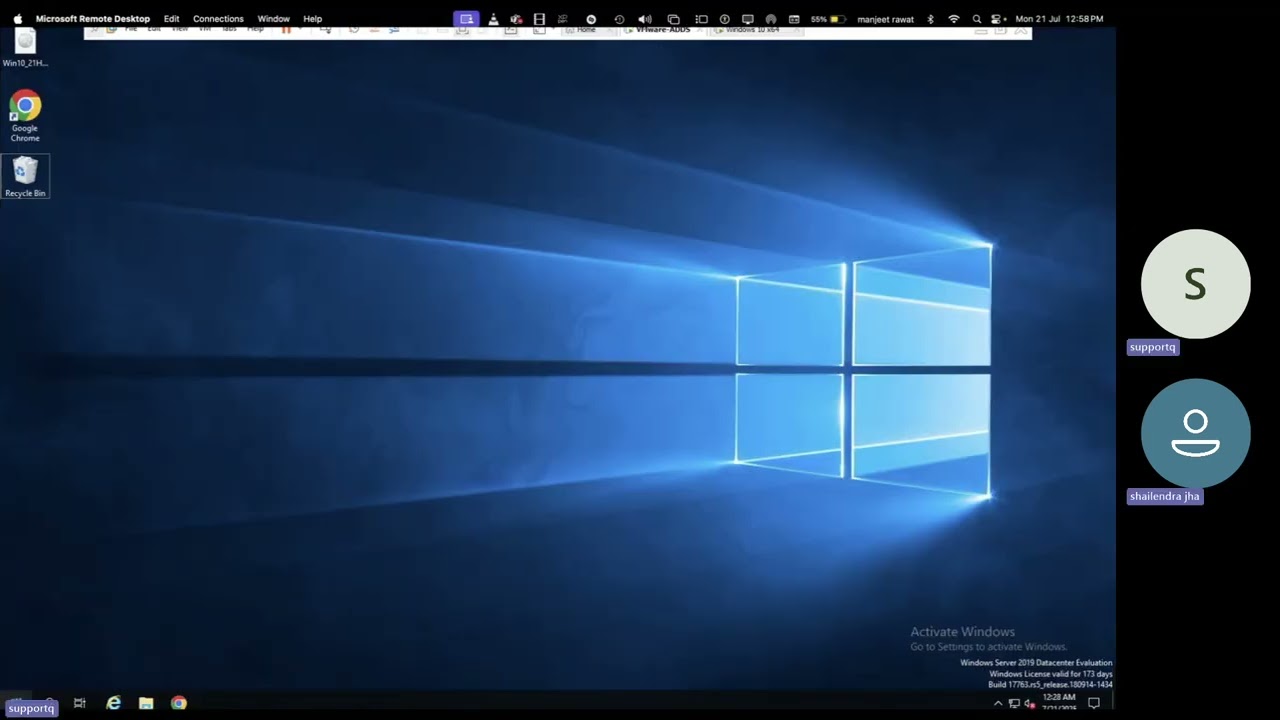Viewport: 1280px width, 720px height.
Task: Open the Help menu in Mac menu bar
Action: click(x=313, y=18)
